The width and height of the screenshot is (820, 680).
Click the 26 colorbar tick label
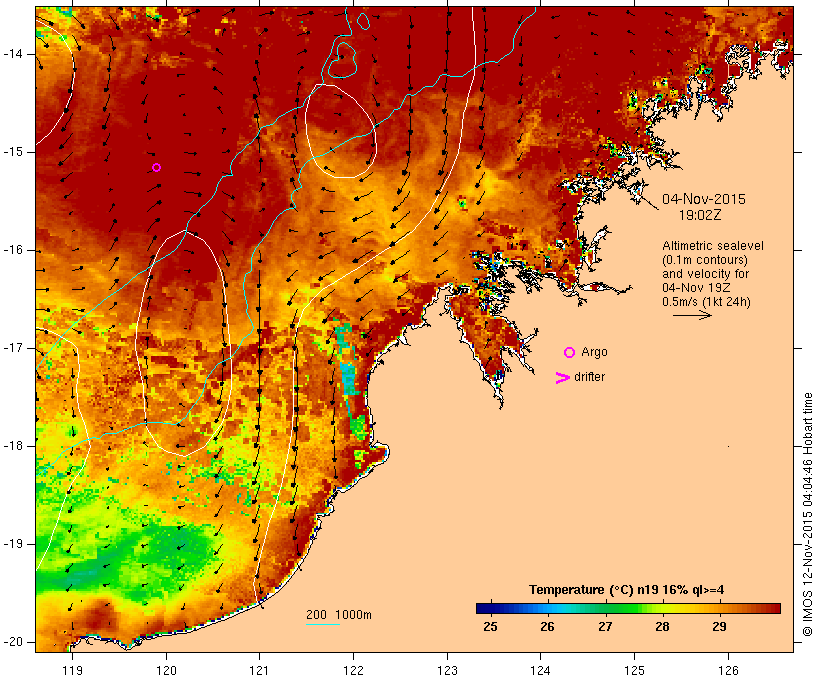pyautogui.click(x=547, y=626)
